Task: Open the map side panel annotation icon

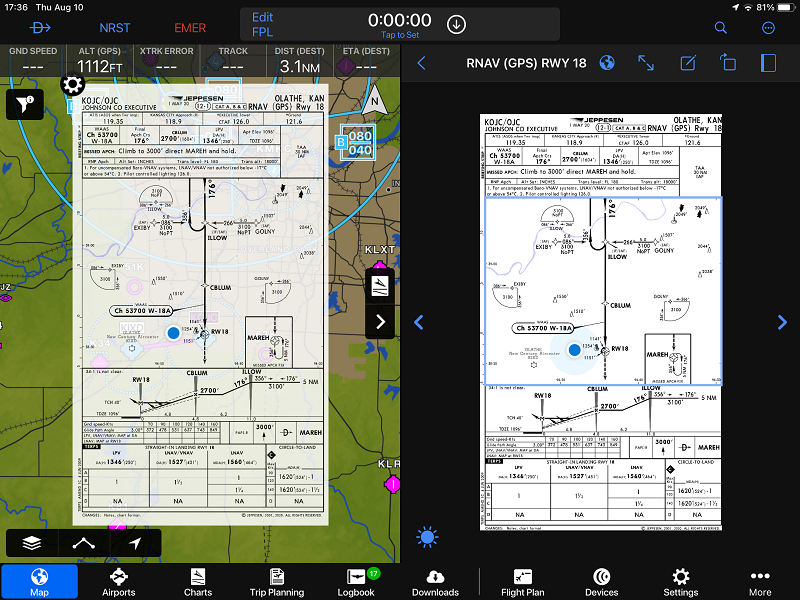Action: pyautogui.click(x=380, y=286)
